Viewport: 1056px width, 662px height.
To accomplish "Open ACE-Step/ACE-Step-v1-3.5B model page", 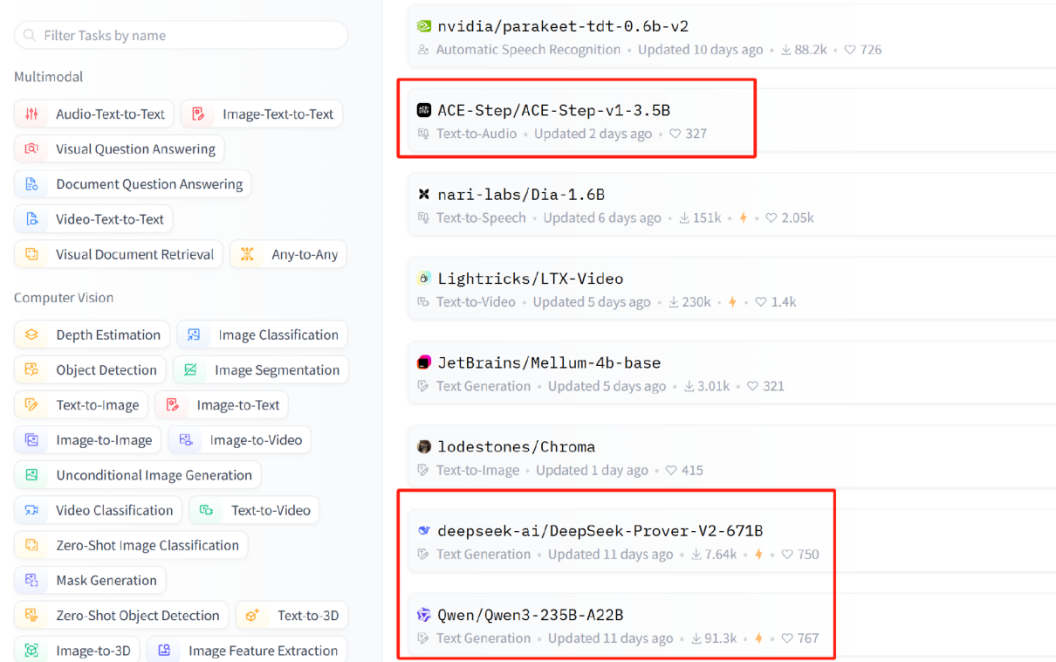I will 554,110.
